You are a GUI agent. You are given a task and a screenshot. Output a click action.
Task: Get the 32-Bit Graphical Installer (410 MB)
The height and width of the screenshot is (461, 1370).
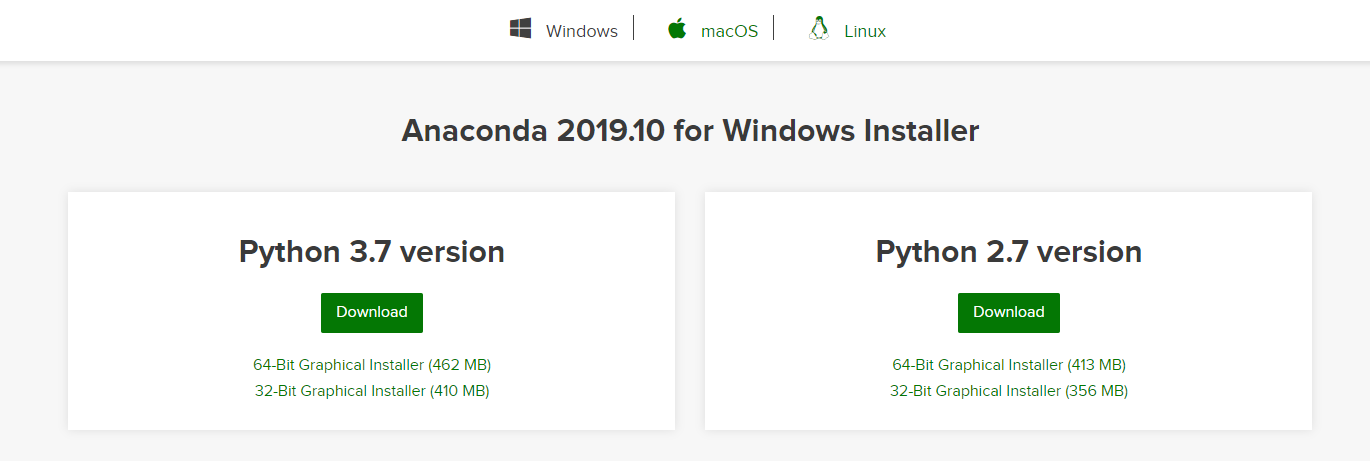[x=372, y=391]
